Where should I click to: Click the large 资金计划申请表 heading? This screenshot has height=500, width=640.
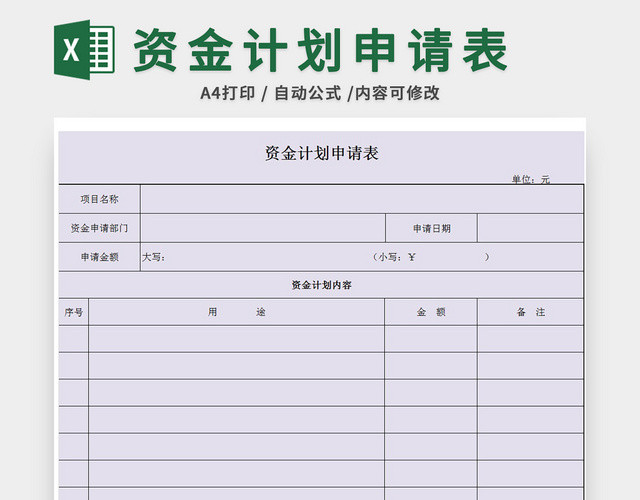point(320,50)
